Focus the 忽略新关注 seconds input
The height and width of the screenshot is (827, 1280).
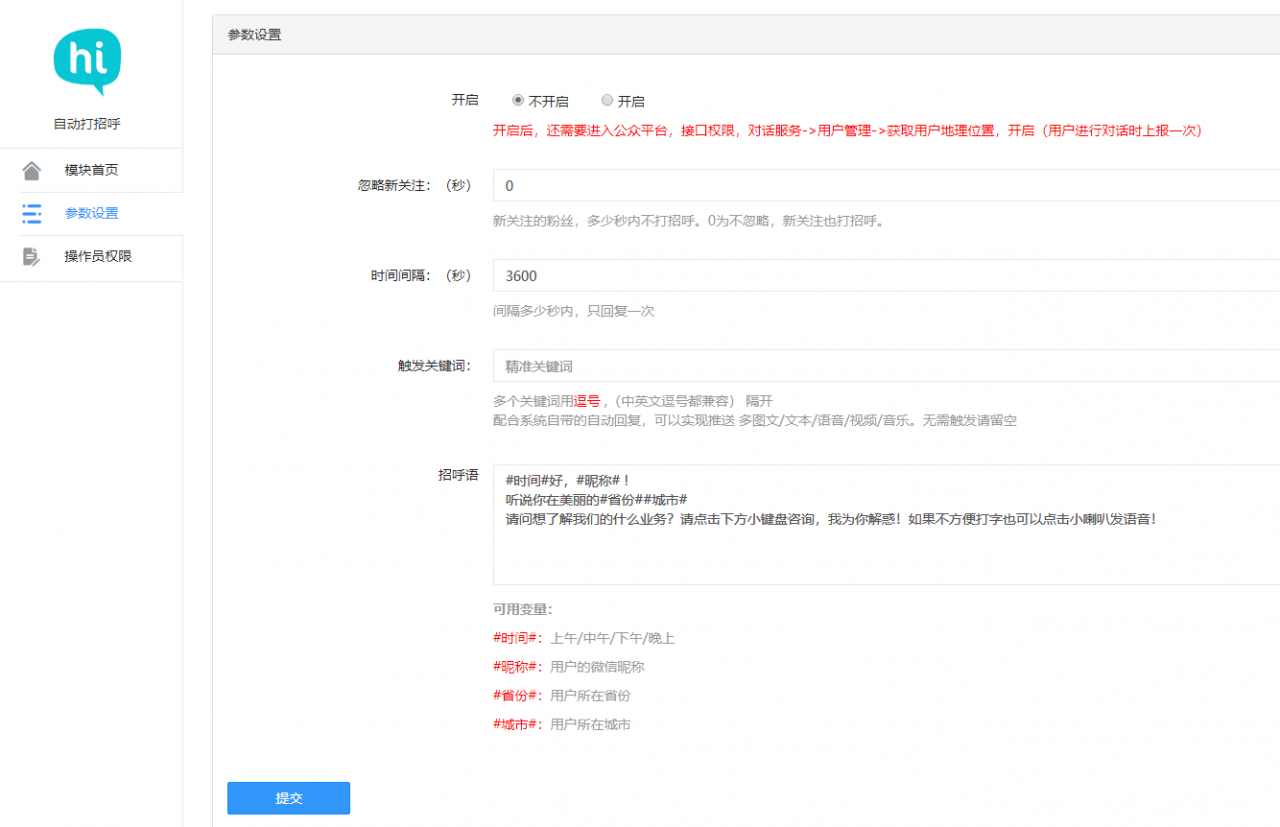coord(886,185)
